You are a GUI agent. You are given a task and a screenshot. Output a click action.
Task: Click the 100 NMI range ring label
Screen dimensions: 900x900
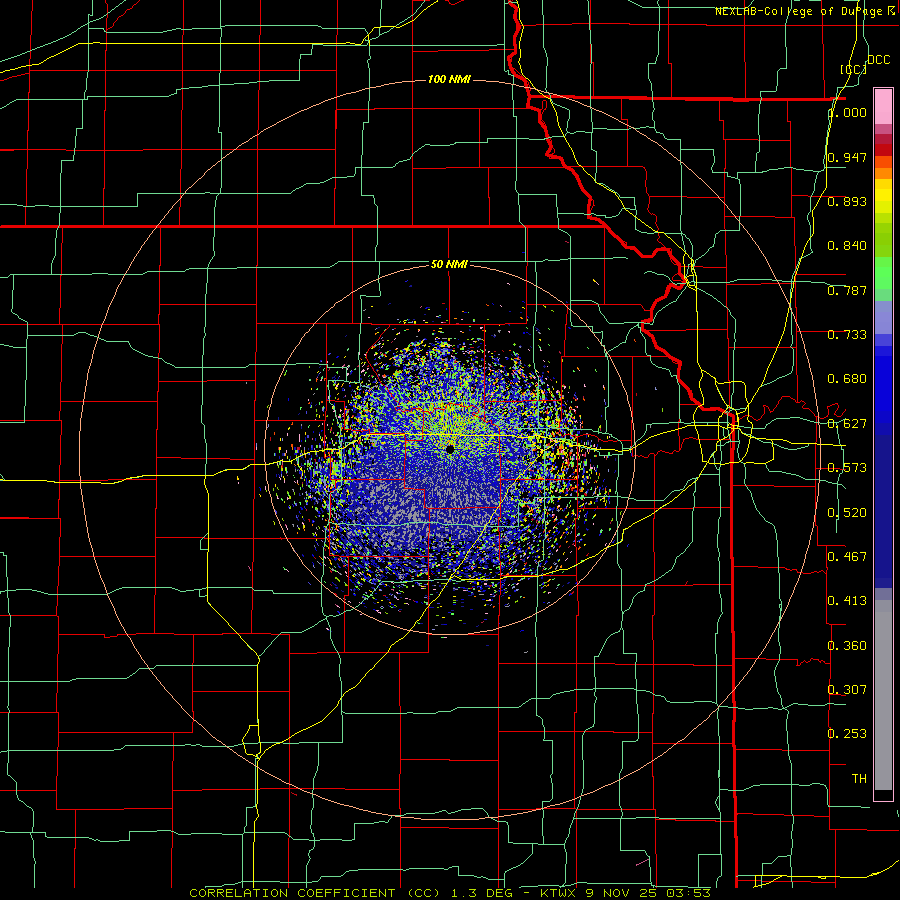pyautogui.click(x=449, y=79)
